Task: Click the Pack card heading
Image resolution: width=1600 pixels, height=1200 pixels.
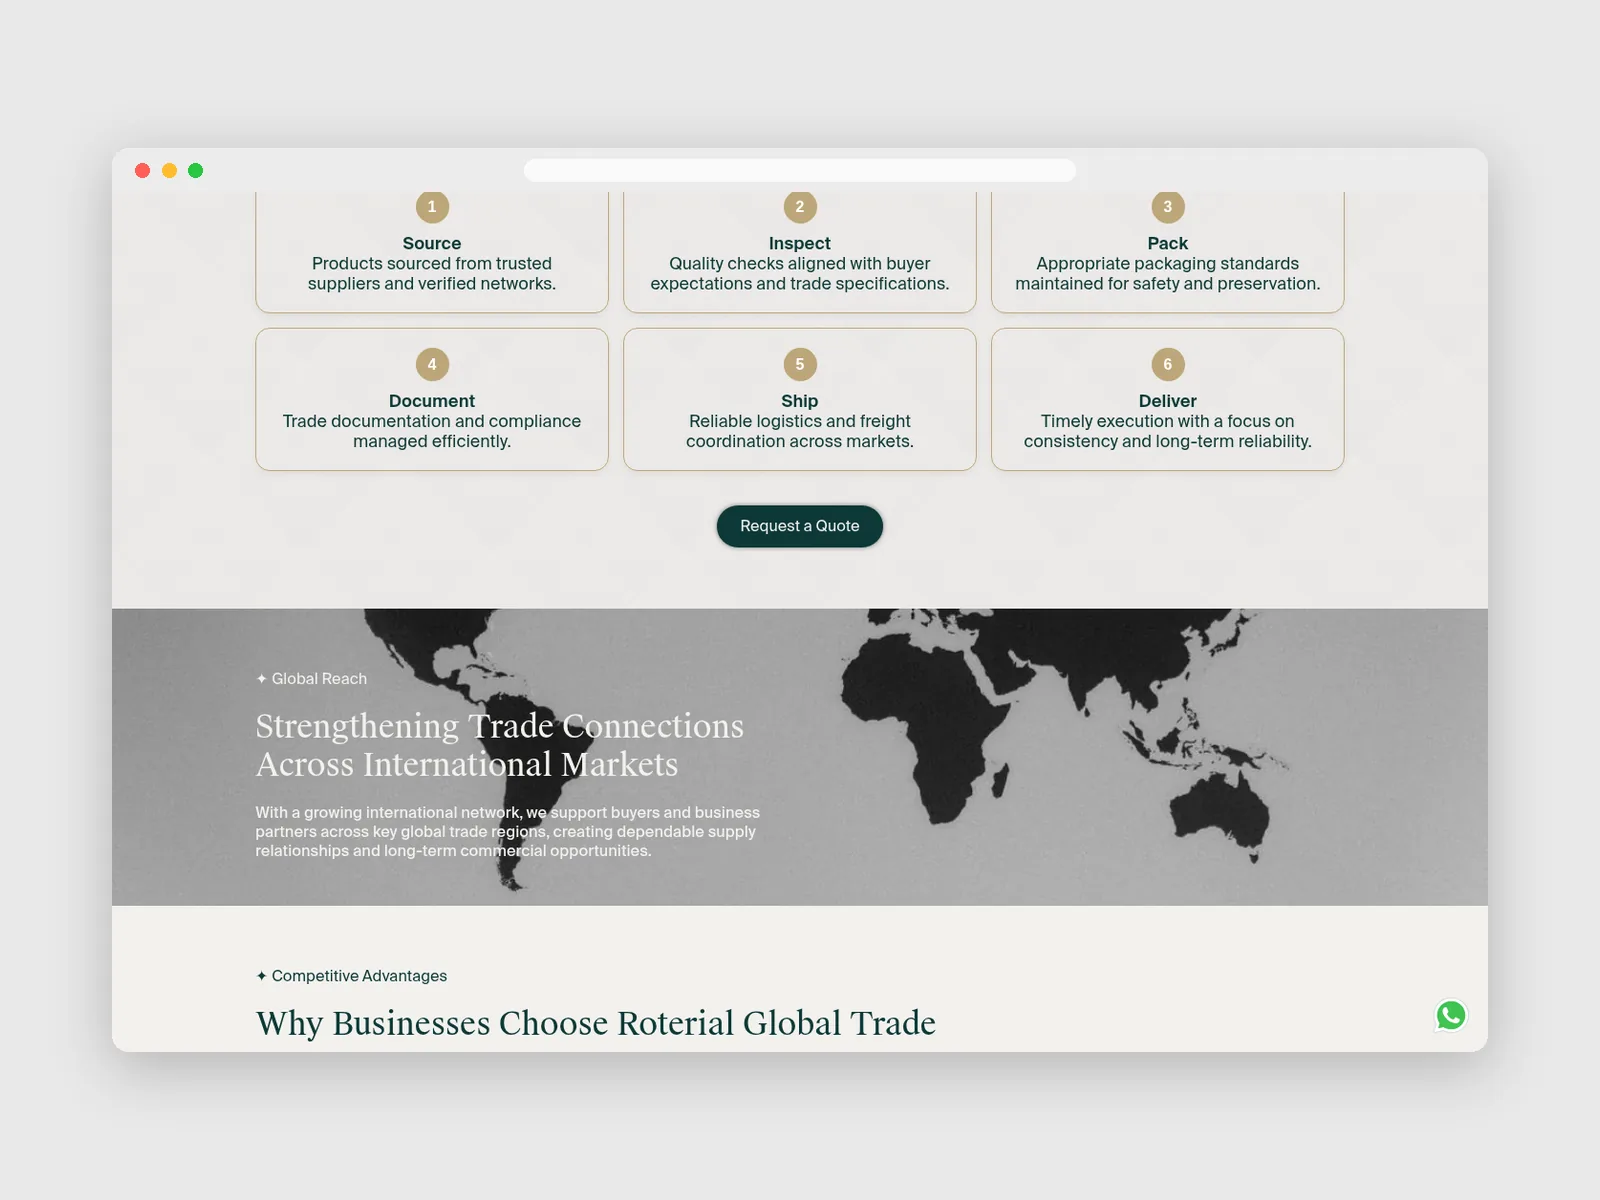Action: (1168, 243)
